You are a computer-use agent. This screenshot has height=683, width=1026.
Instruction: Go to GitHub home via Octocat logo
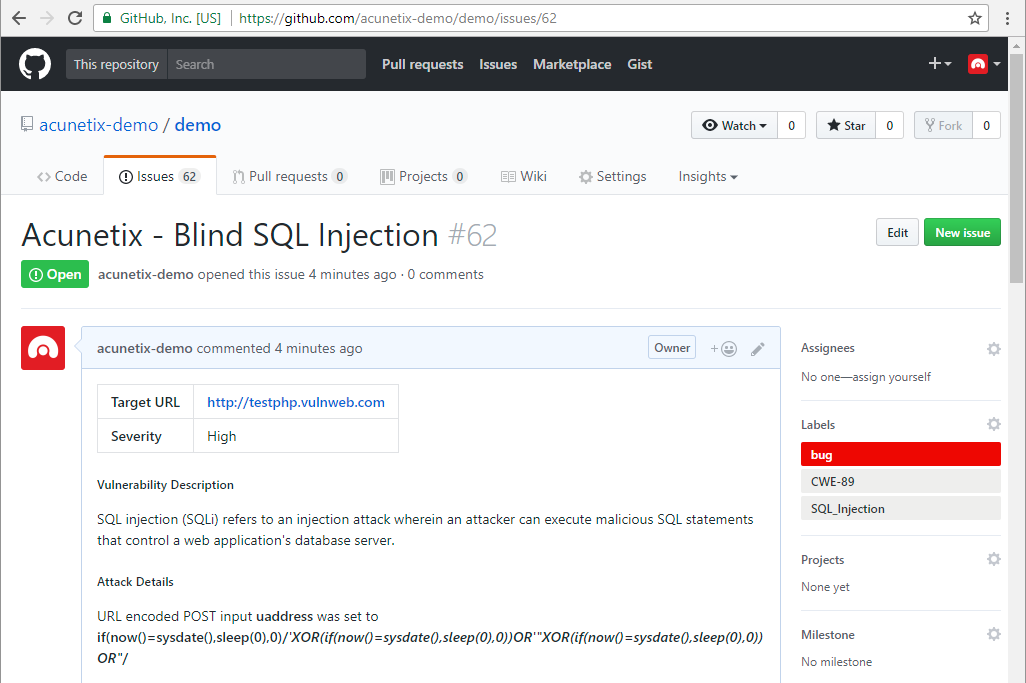pos(35,64)
